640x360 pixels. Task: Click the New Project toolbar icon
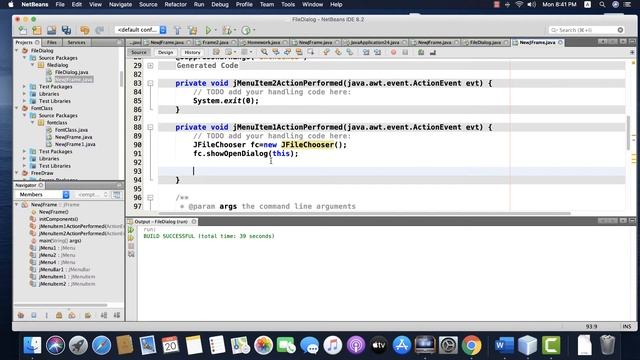(37, 30)
